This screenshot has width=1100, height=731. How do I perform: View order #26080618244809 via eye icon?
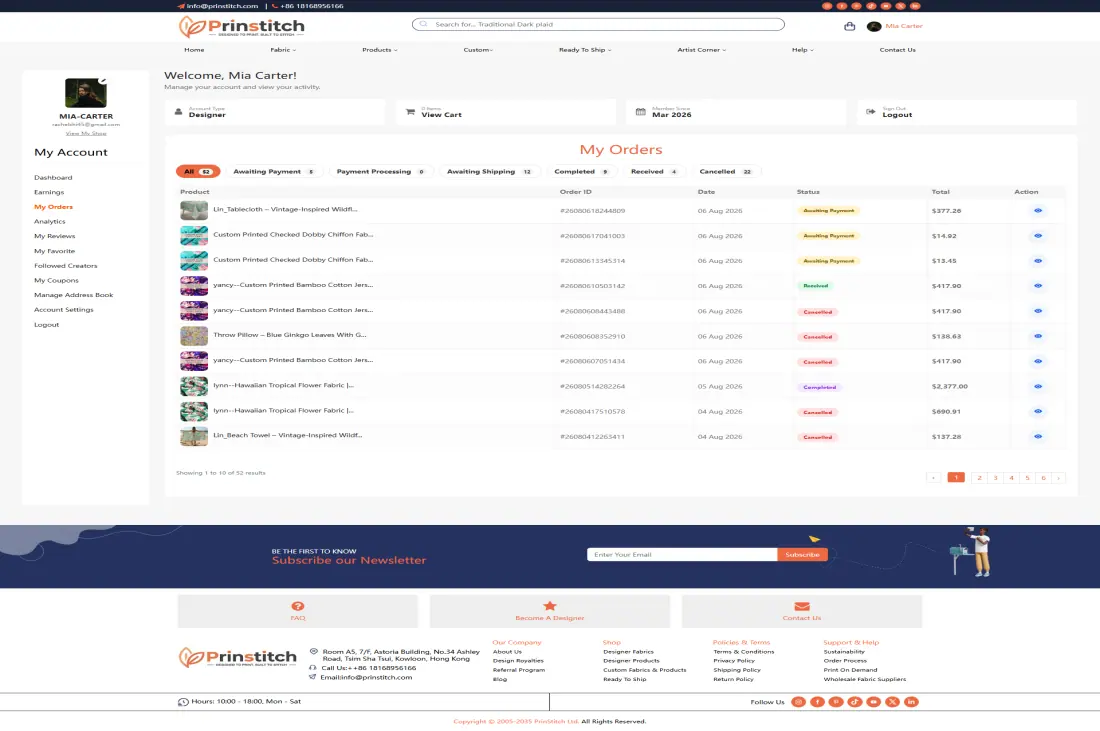pyautogui.click(x=1038, y=210)
